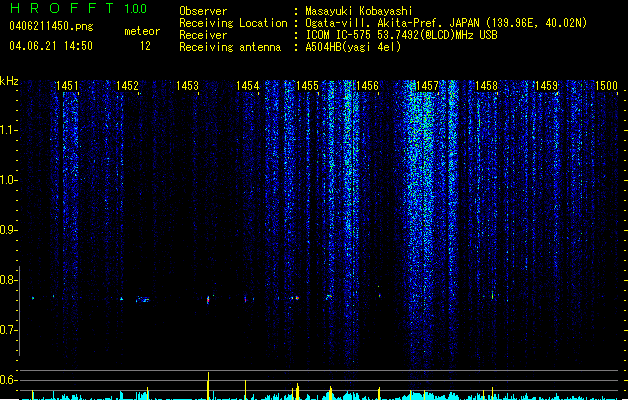Screen dimensions: 629x400
Task: Click the 1452 time marker
Action: [x=127, y=85]
